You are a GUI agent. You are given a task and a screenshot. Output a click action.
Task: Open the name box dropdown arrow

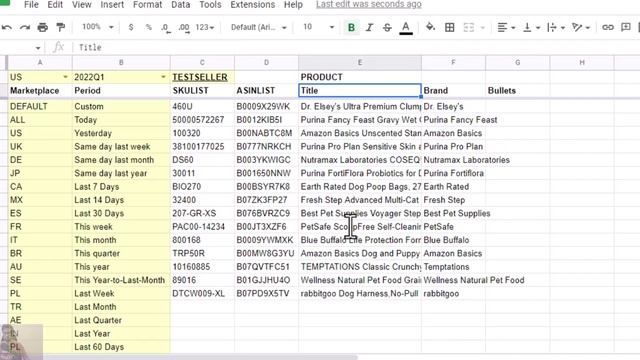tap(38, 48)
